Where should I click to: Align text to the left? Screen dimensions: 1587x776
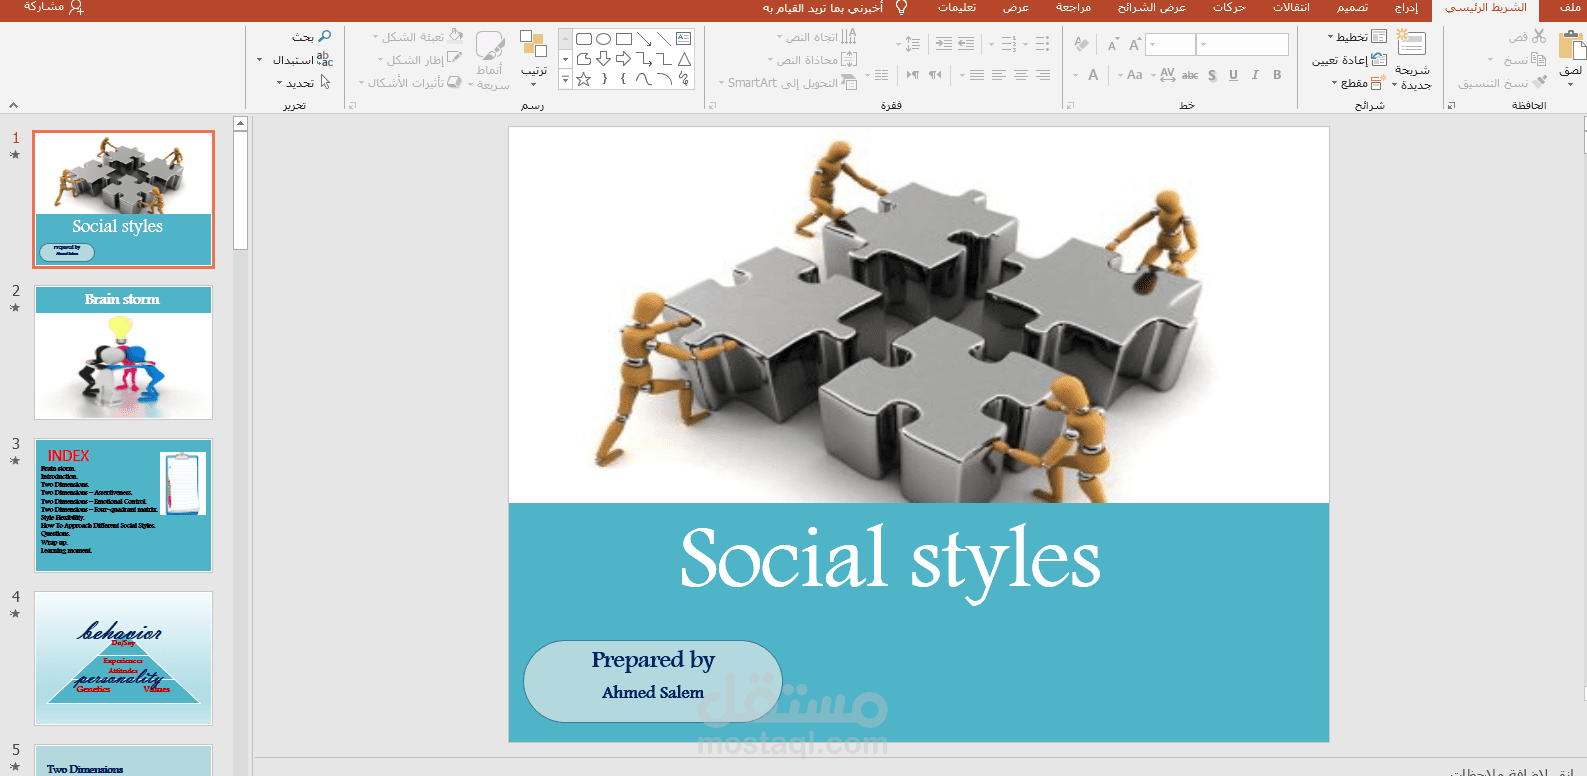coord(999,75)
